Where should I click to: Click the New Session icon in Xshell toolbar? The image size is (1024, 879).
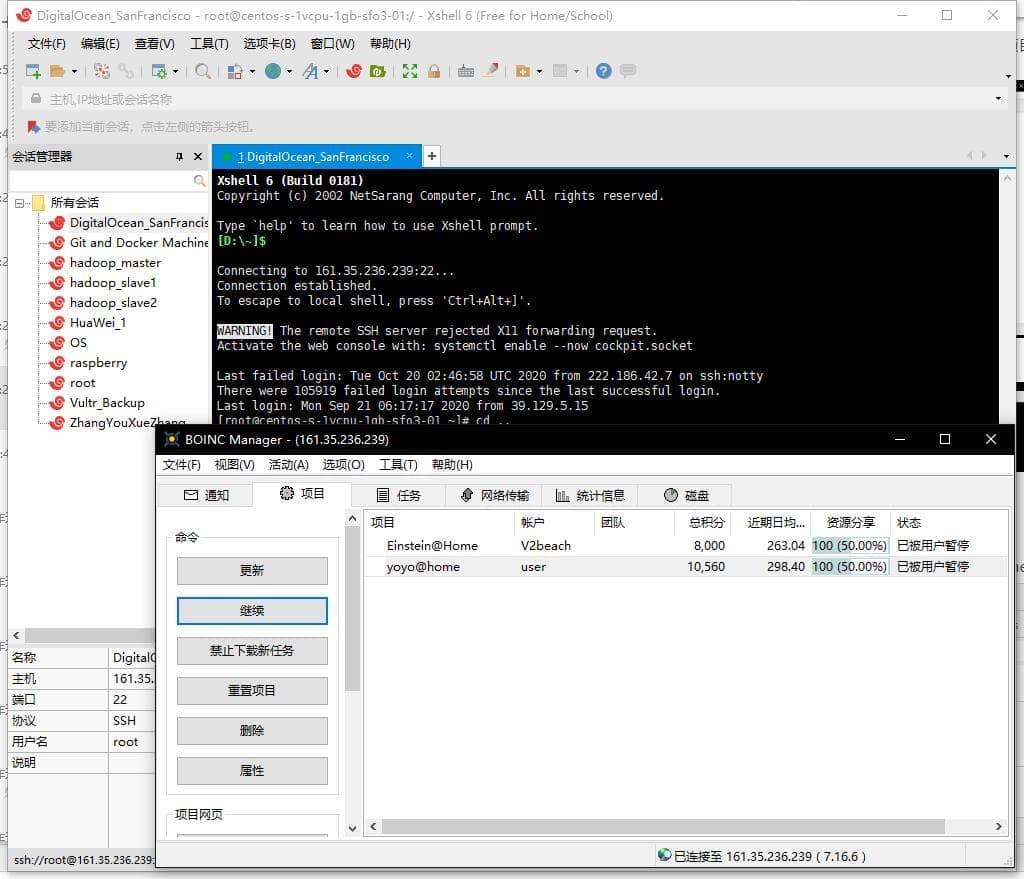(x=33, y=71)
